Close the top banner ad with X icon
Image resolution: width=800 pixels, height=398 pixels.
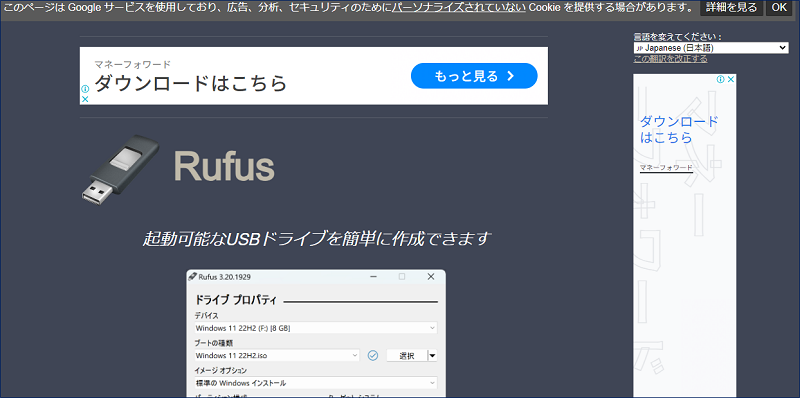[85, 99]
